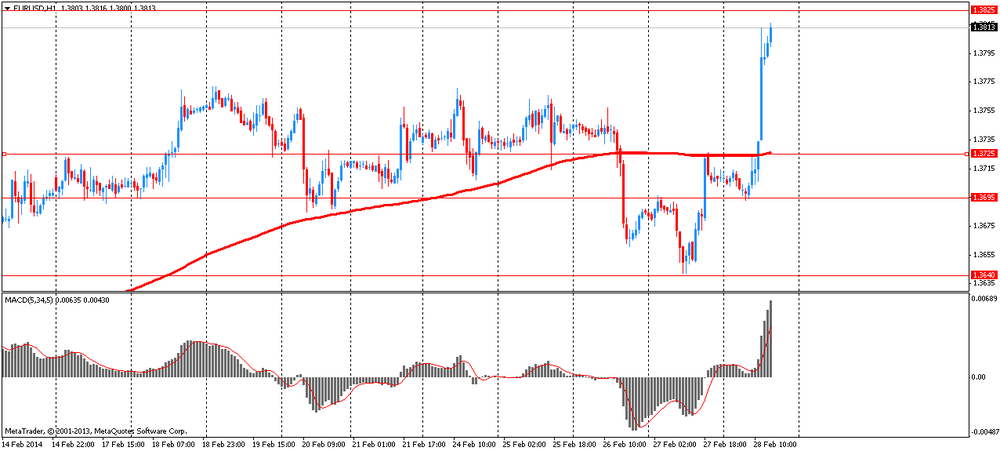
Task: Click the MetaTrader copyright notice text
Action: click(x=96, y=431)
